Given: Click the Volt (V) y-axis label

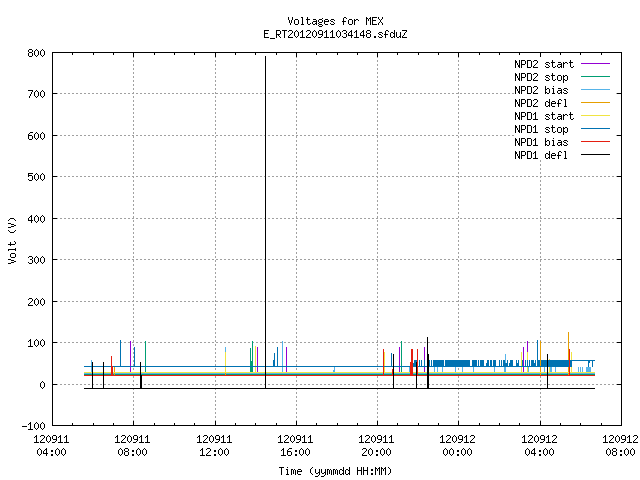Looking at the screenshot, I should coord(12,240).
